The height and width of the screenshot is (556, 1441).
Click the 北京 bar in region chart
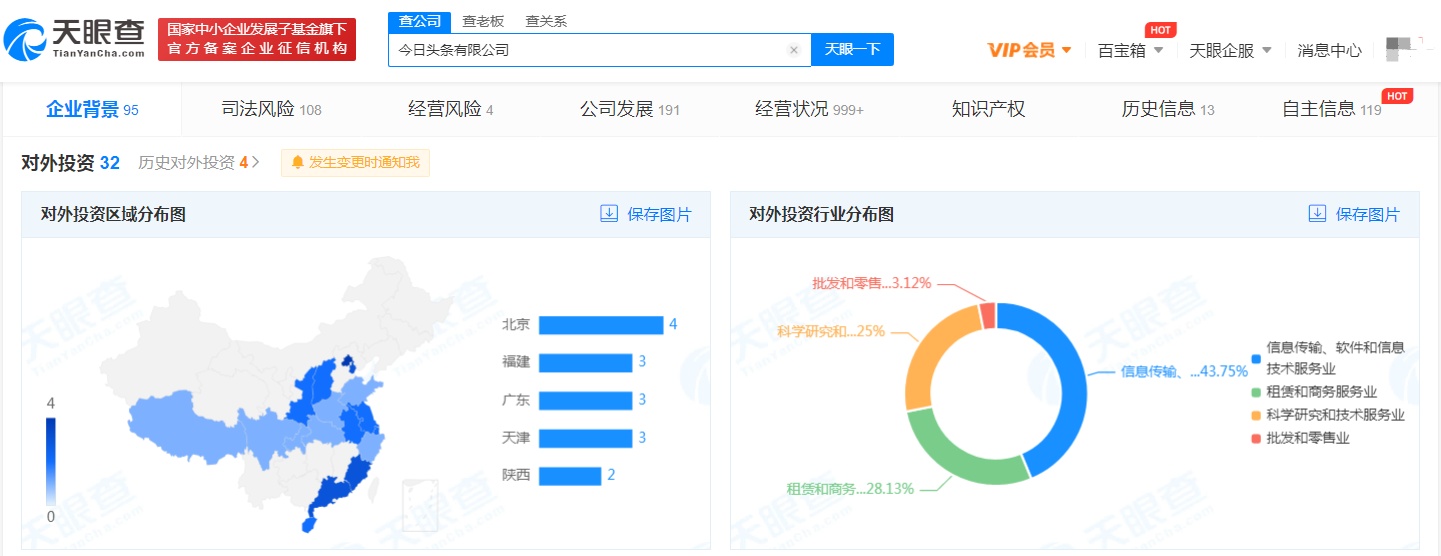point(603,325)
